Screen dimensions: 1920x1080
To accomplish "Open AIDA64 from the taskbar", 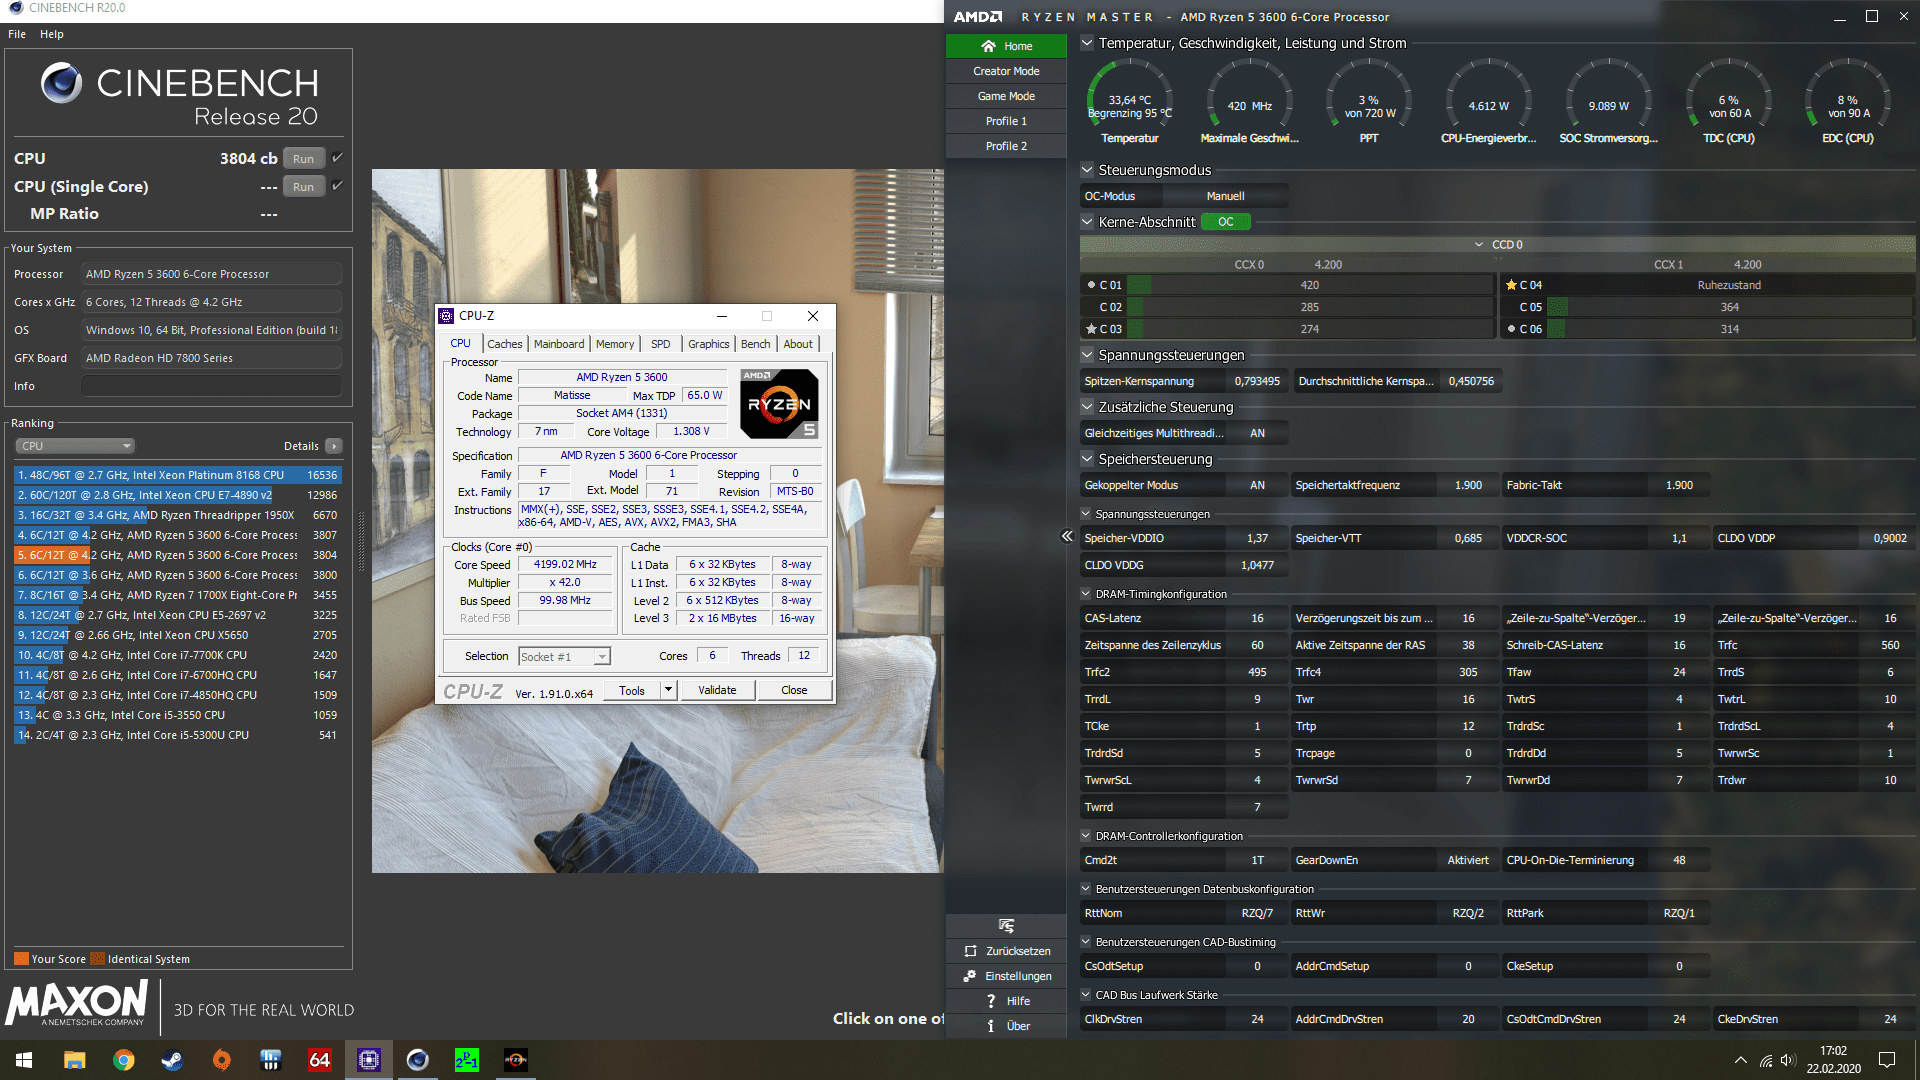I will [x=319, y=1060].
